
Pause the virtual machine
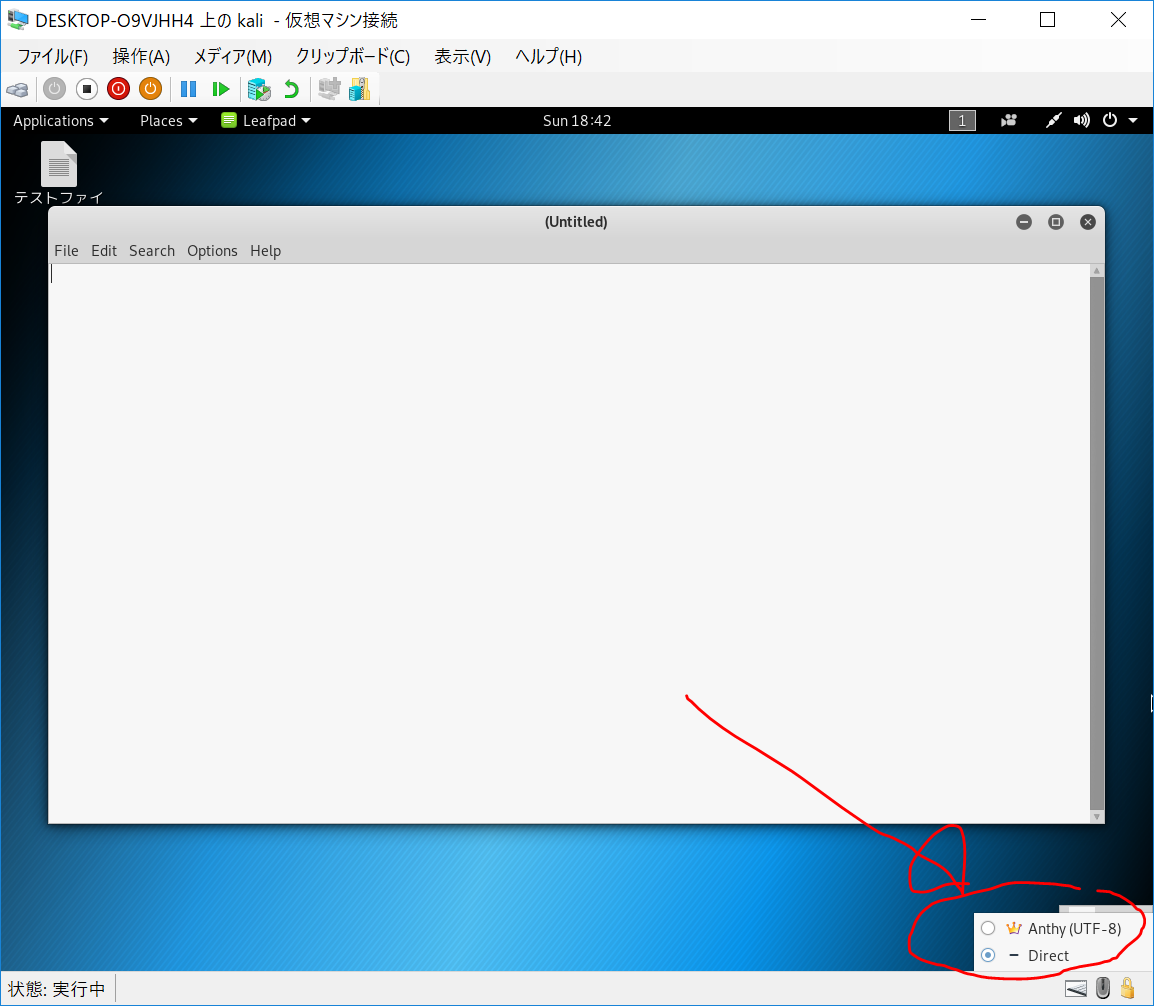[188, 89]
